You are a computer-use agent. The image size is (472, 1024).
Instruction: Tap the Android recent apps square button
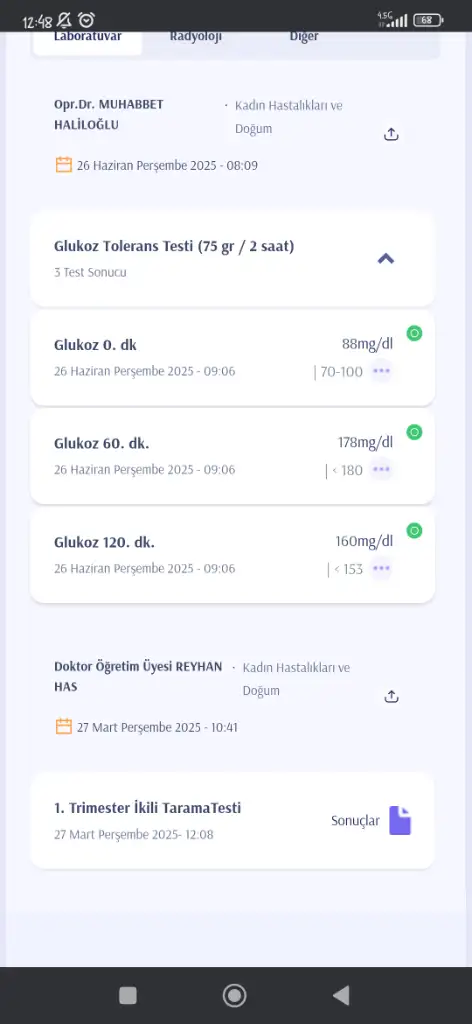(x=128, y=995)
